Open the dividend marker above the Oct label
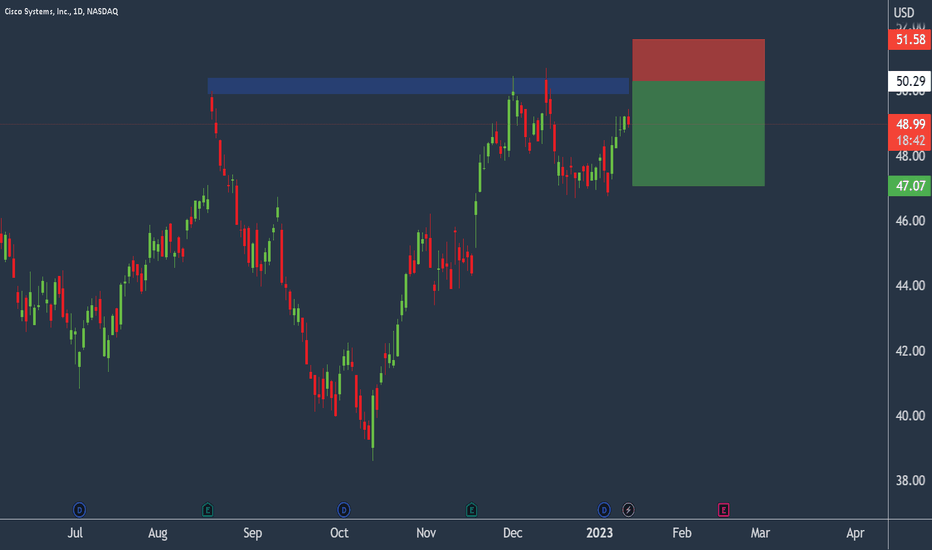The height and width of the screenshot is (550, 932). pyautogui.click(x=344, y=510)
